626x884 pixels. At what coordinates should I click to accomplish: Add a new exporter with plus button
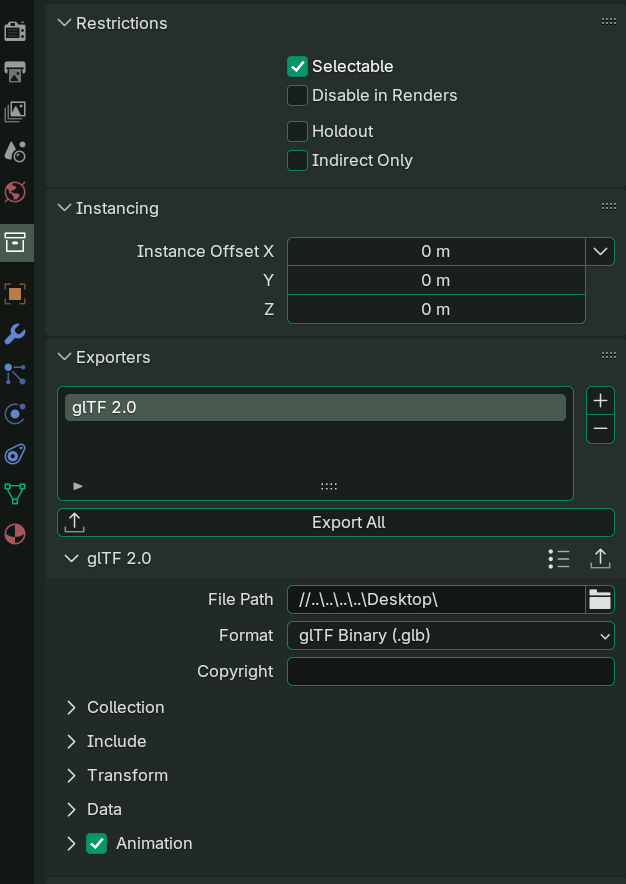pyautogui.click(x=601, y=401)
